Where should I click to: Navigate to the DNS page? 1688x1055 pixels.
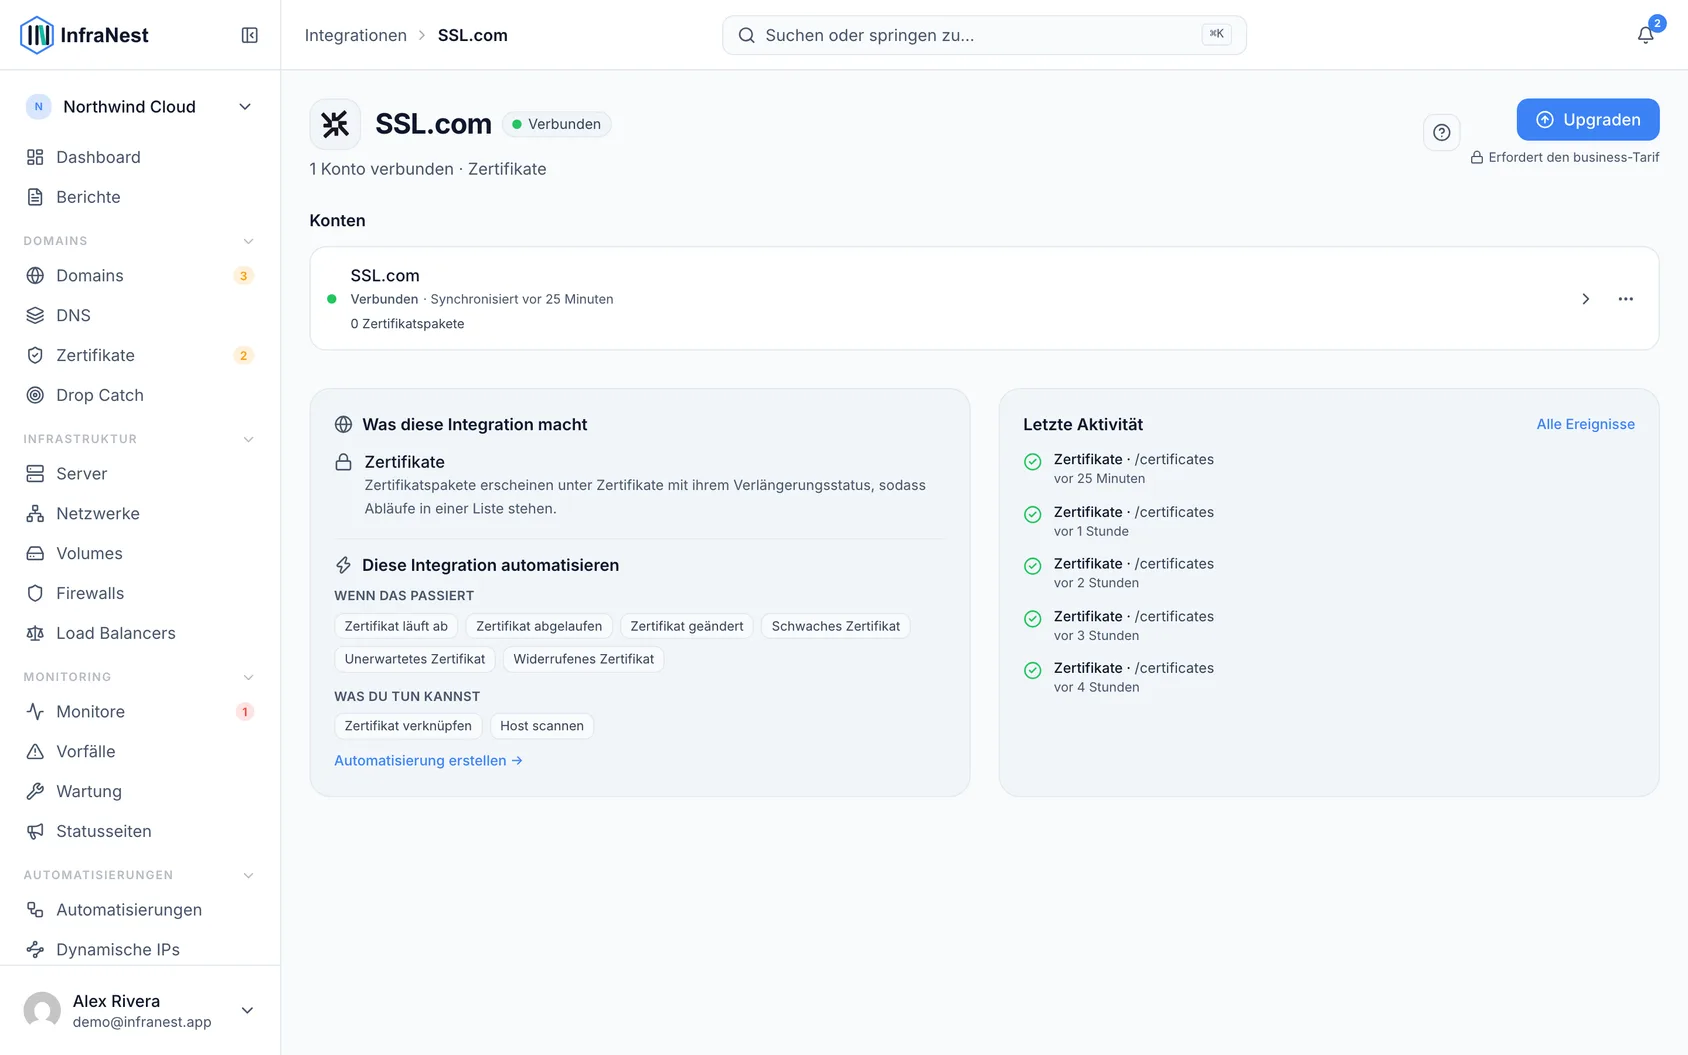click(140, 315)
